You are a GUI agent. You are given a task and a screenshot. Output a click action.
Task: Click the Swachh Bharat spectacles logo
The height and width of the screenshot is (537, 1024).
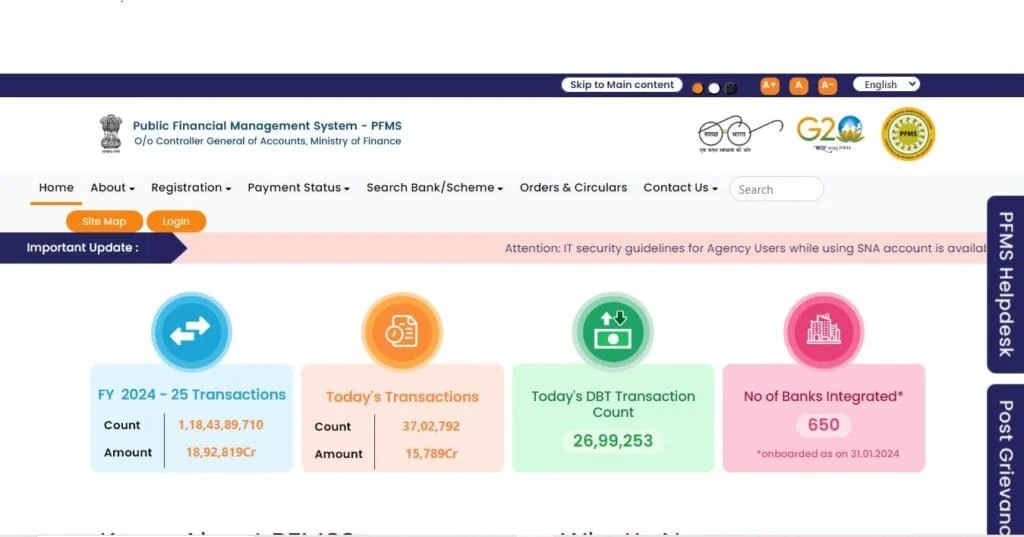pyautogui.click(x=739, y=133)
